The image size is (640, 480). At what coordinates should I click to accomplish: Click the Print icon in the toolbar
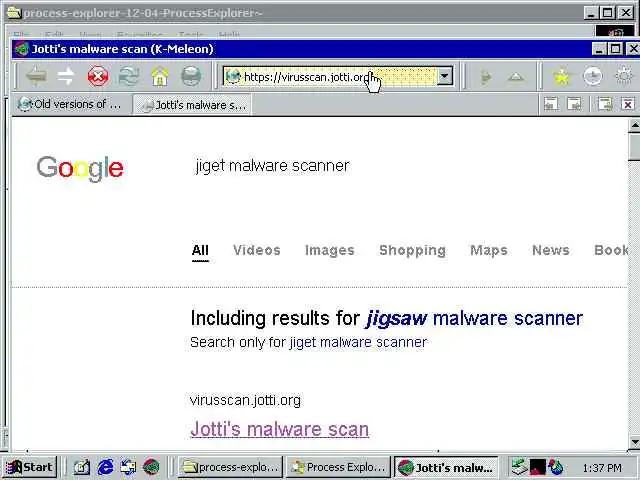pyautogui.click(x=191, y=76)
